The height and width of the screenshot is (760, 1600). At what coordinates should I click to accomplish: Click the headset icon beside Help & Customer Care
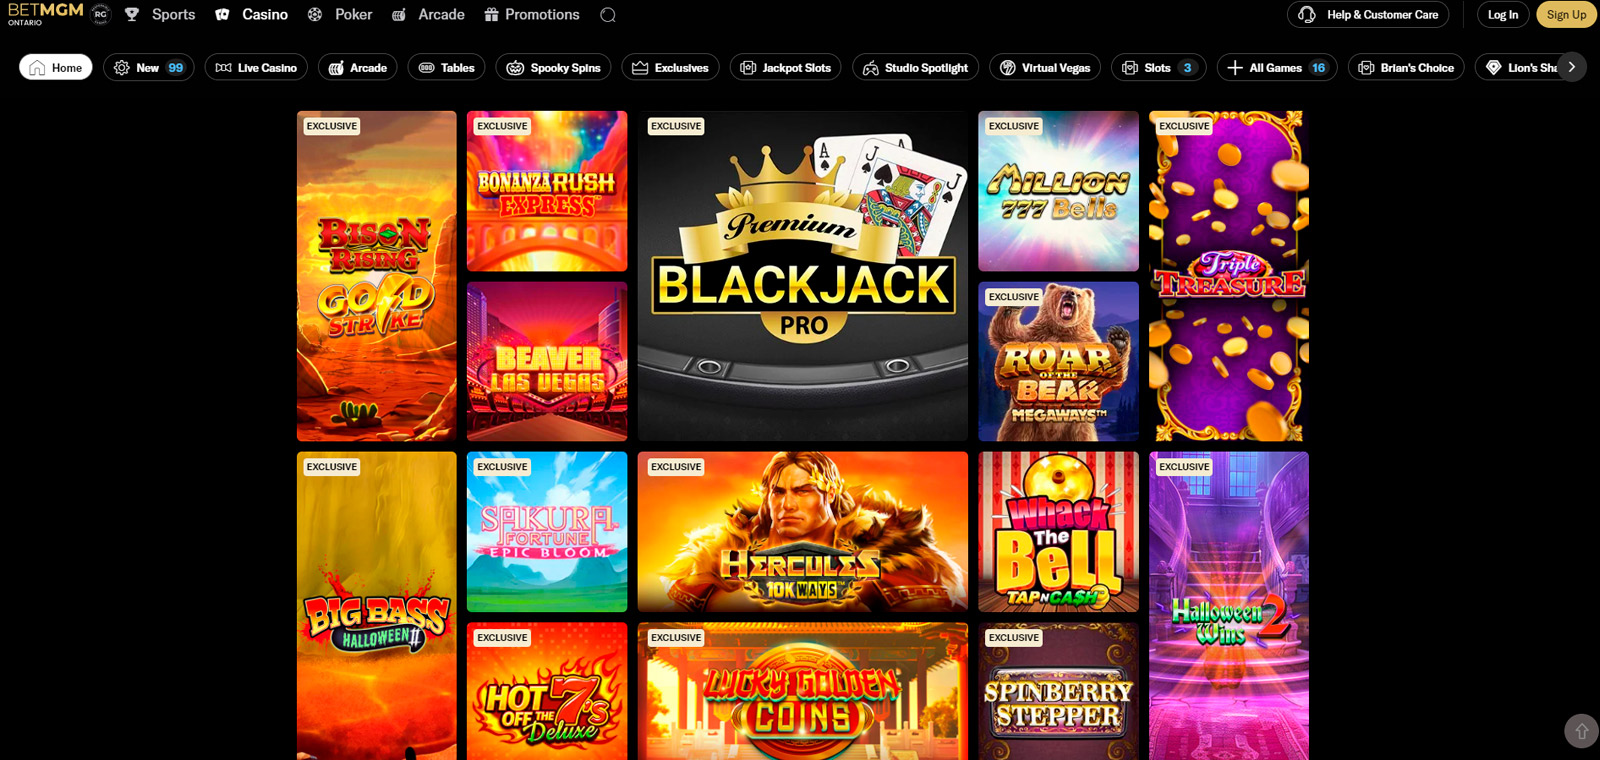pos(1307,14)
